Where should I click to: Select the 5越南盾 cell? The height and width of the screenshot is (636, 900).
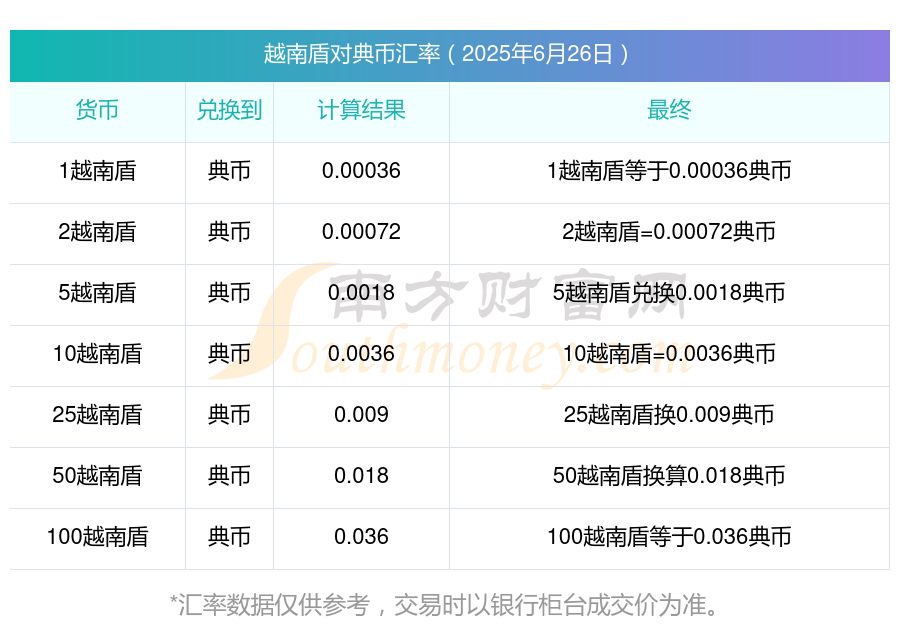click(x=97, y=293)
